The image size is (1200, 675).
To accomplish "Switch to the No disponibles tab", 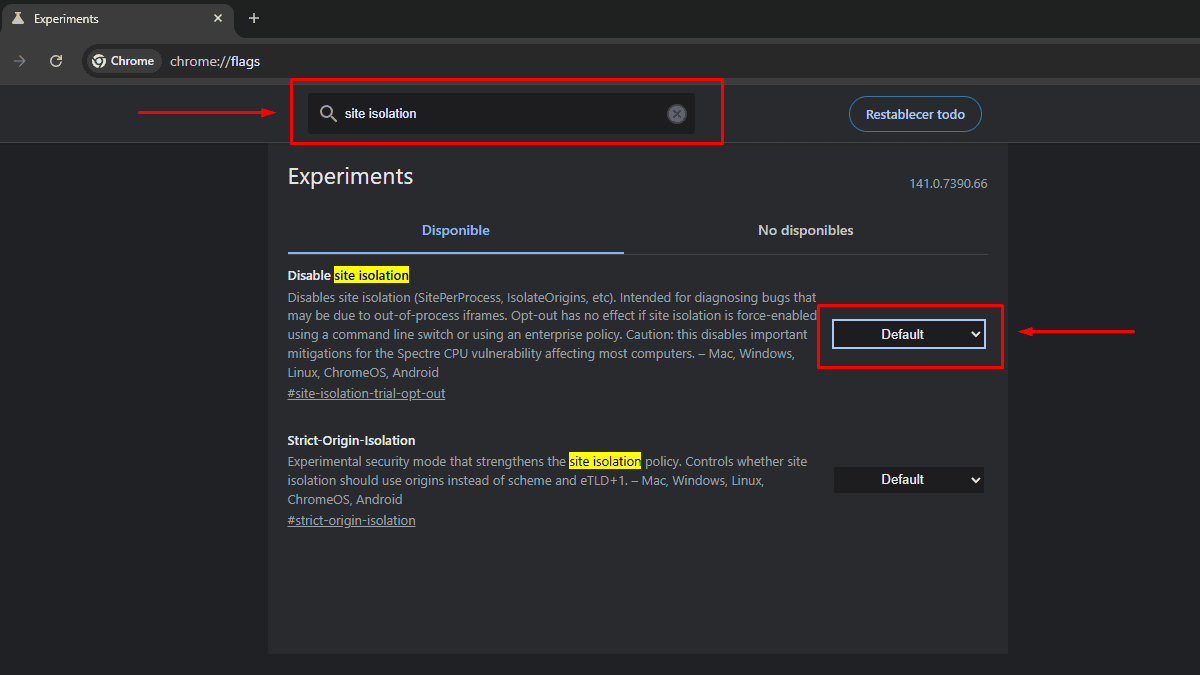I will pyautogui.click(x=805, y=231).
